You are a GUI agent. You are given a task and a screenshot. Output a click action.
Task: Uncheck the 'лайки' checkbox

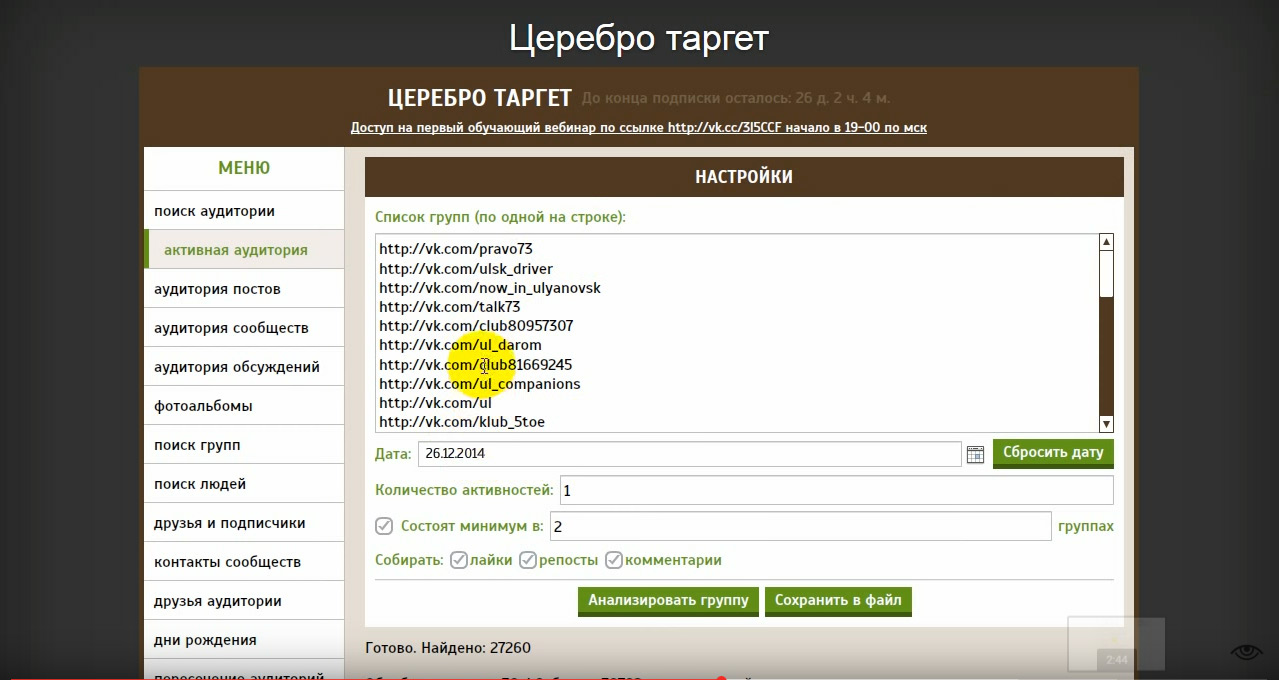pyautogui.click(x=459, y=560)
